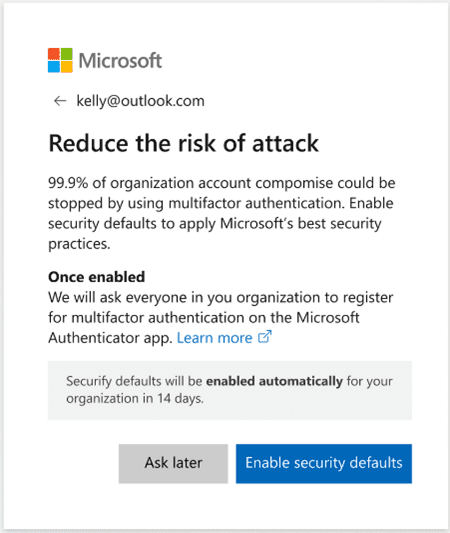Click the Reduce the risk of attack heading
The image size is (450, 533).
click(x=184, y=143)
